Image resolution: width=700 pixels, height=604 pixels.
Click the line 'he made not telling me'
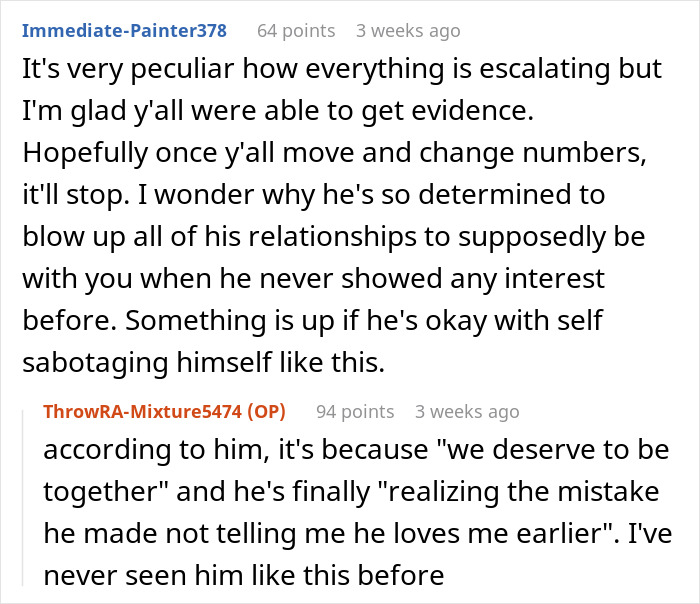(358, 533)
